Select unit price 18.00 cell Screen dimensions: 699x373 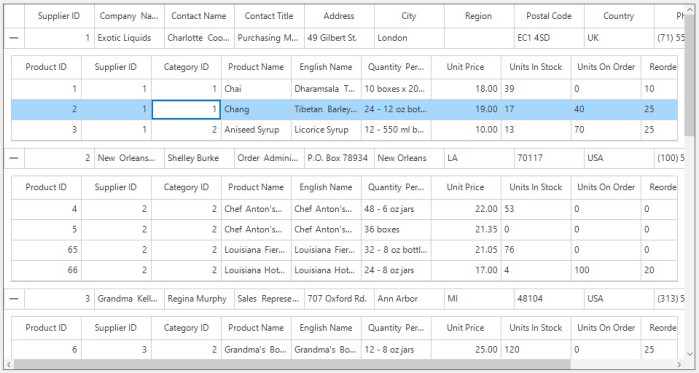point(466,89)
